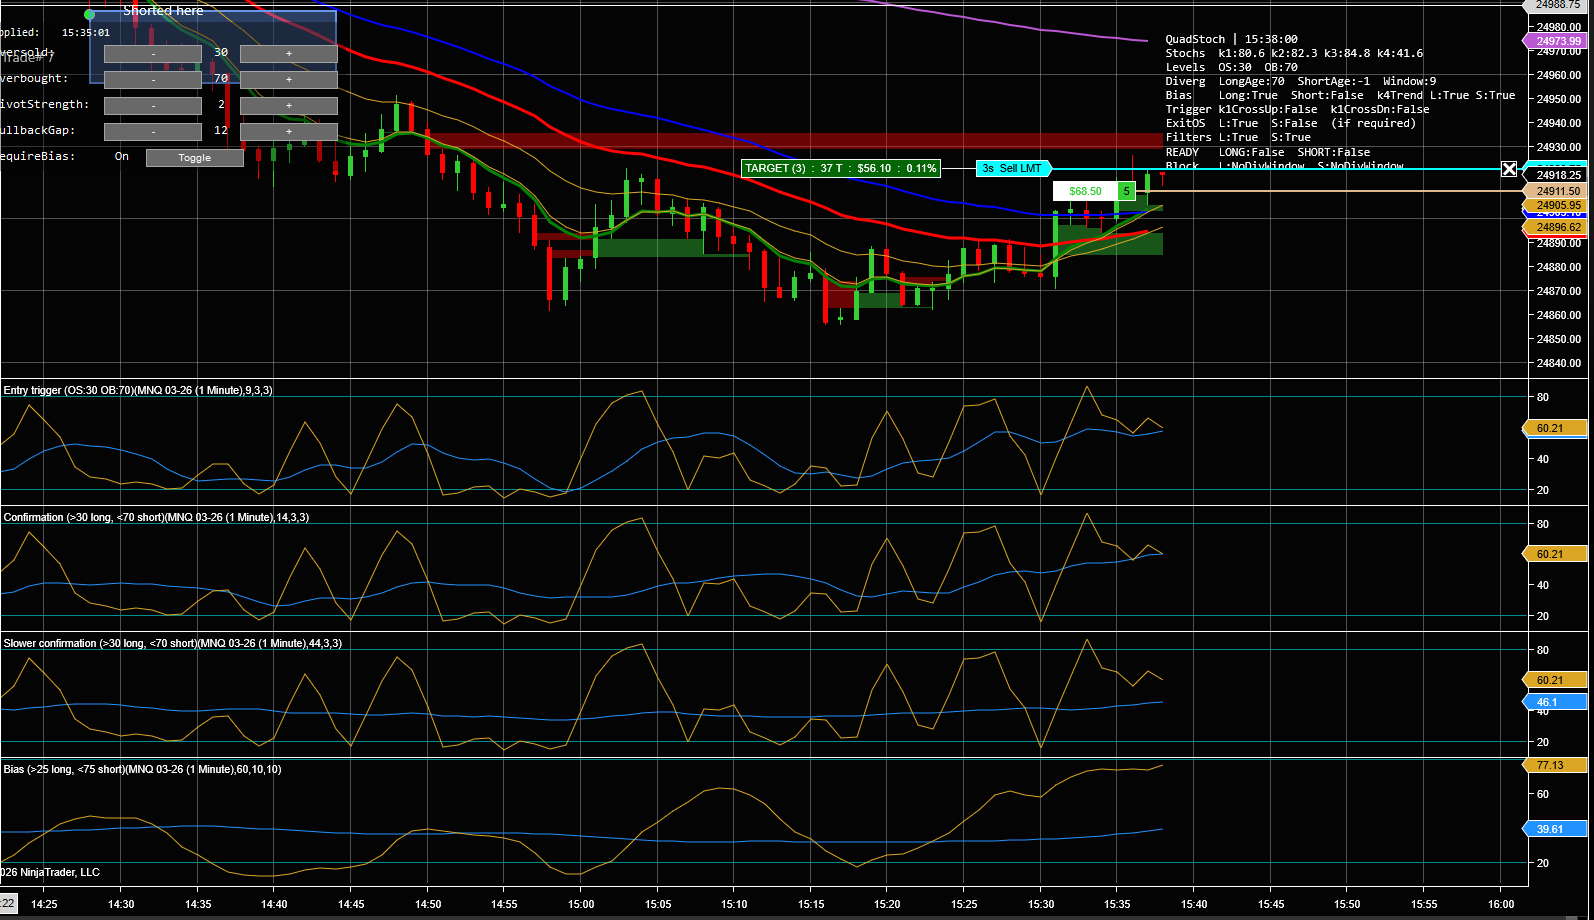
Task: Increase the Overbought level with plus button
Action: click(289, 79)
